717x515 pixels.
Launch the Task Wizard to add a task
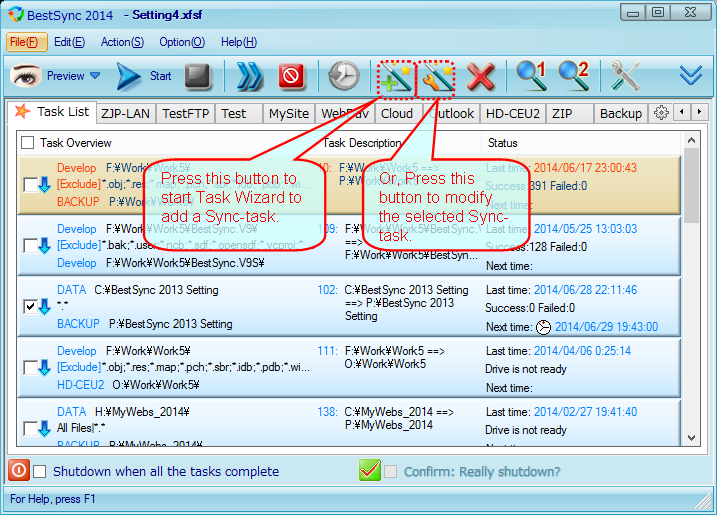click(x=396, y=79)
